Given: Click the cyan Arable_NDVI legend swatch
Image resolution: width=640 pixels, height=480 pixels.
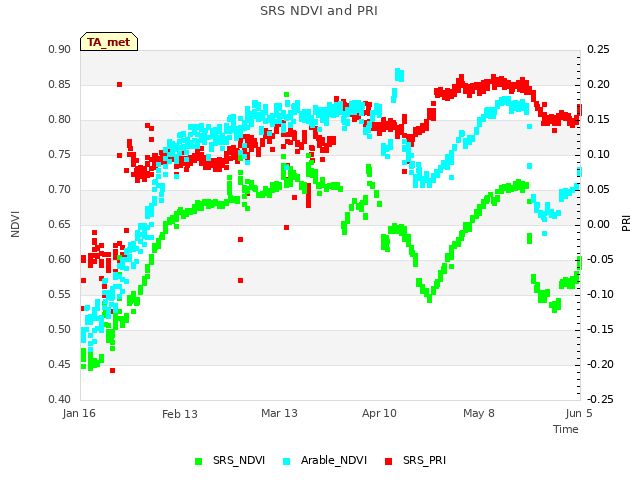Looking at the screenshot, I should (287, 461).
